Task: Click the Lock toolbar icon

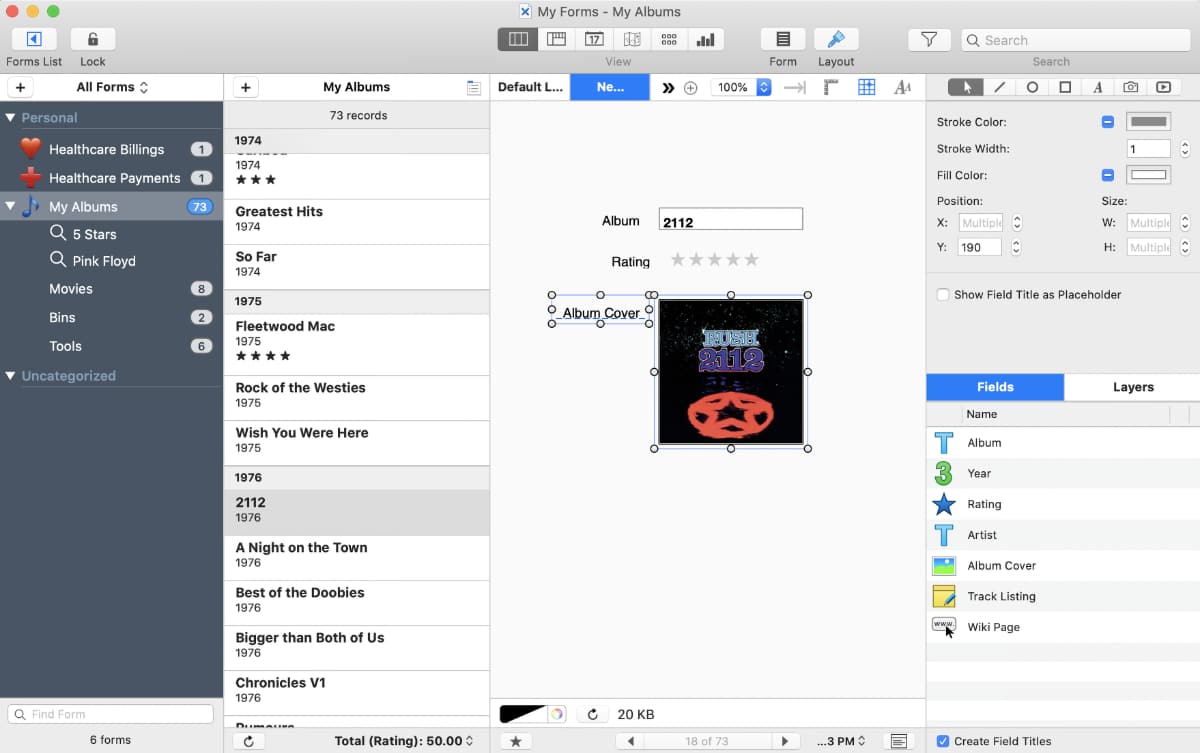Action: [x=92, y=40]
